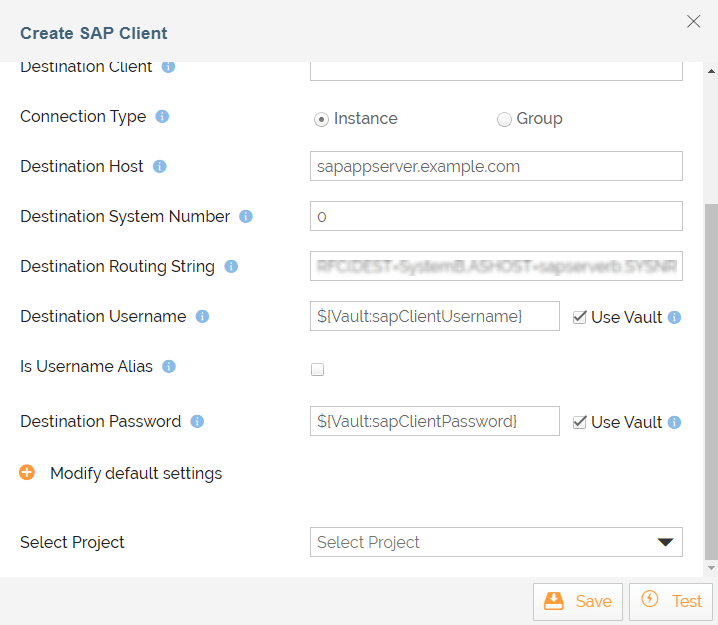
Task: Select the Group connection type
Action: [x=504, y=119]
